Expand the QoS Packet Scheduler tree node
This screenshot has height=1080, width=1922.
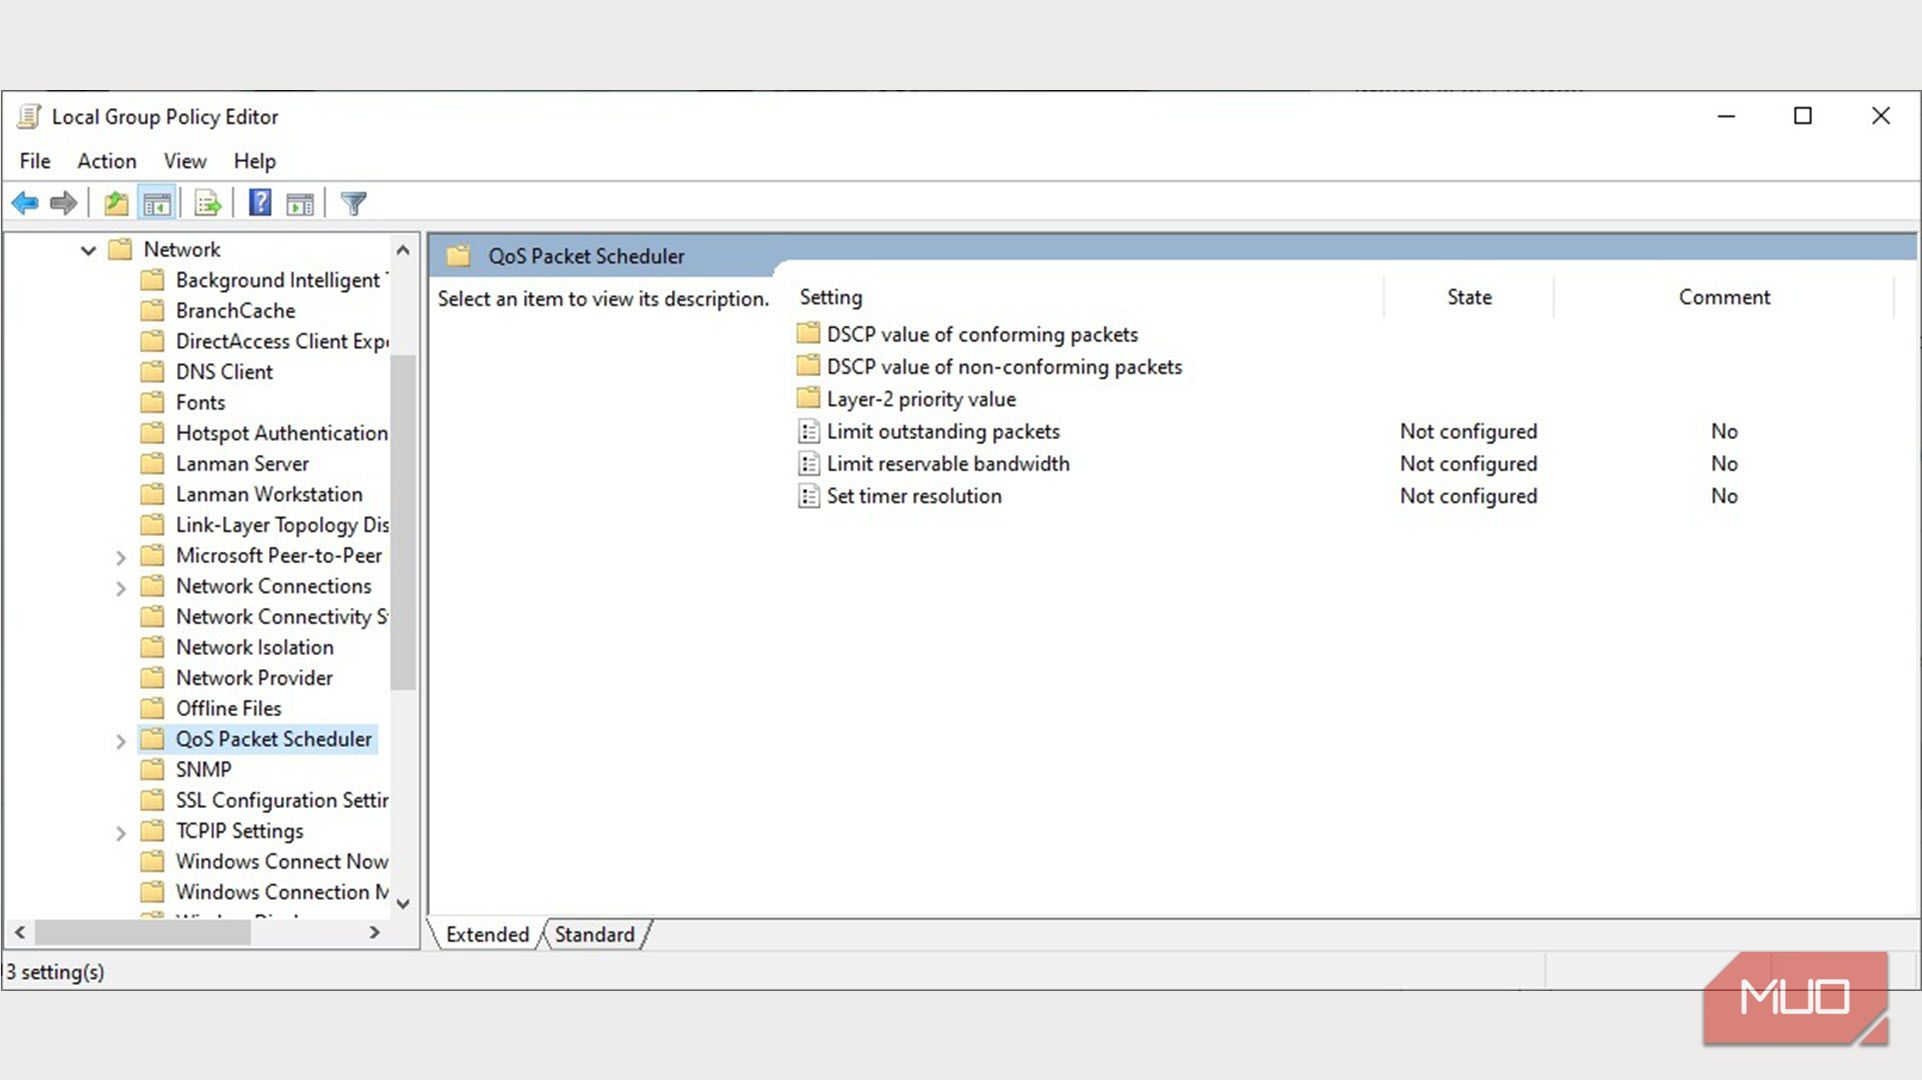pos(120,741)
